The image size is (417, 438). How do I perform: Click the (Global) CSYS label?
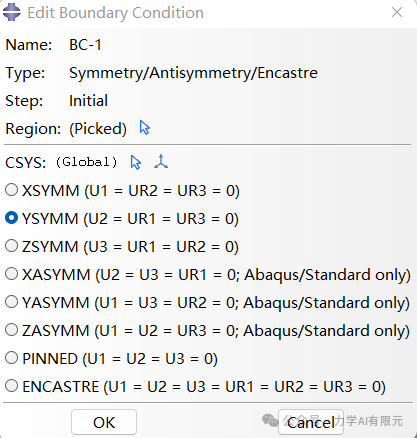coord(87,162)
